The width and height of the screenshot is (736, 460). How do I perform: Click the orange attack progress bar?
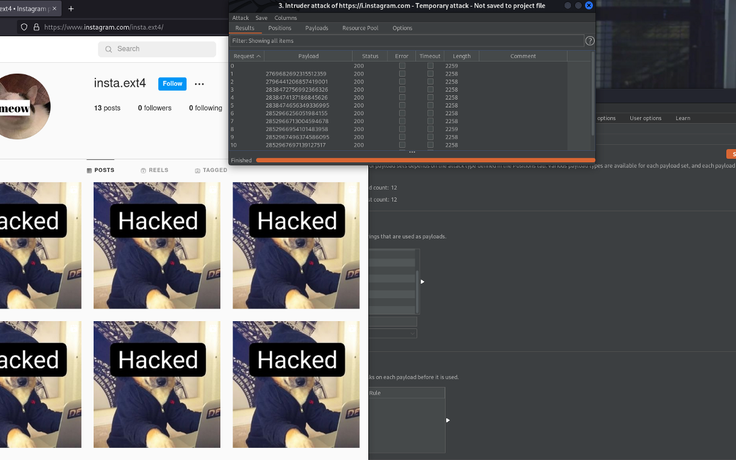click(425, 161)
